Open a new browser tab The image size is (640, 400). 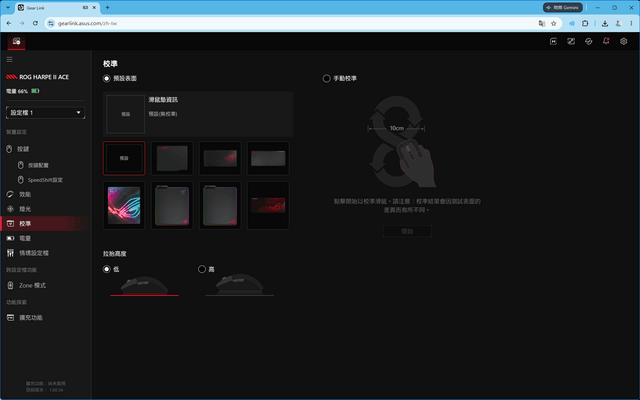107,7
